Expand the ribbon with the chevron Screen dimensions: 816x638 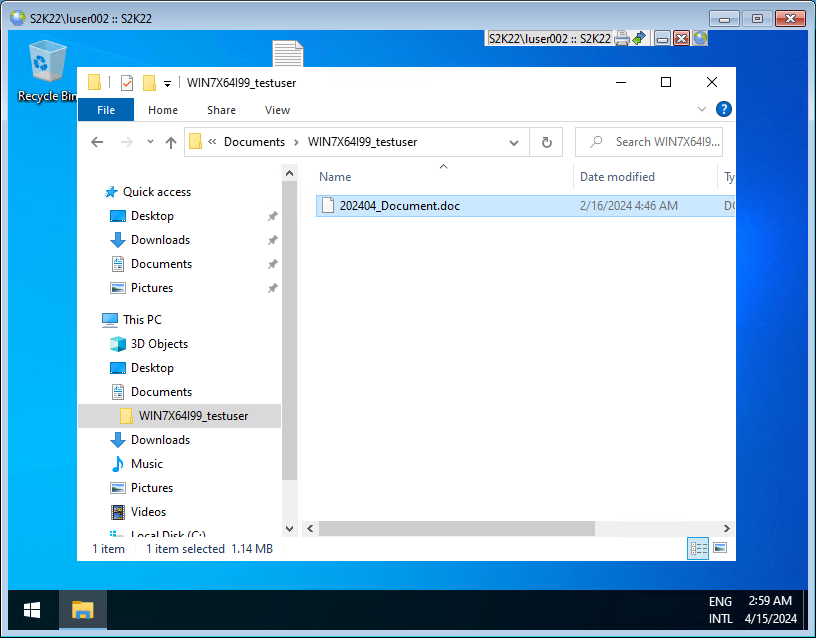701,110
